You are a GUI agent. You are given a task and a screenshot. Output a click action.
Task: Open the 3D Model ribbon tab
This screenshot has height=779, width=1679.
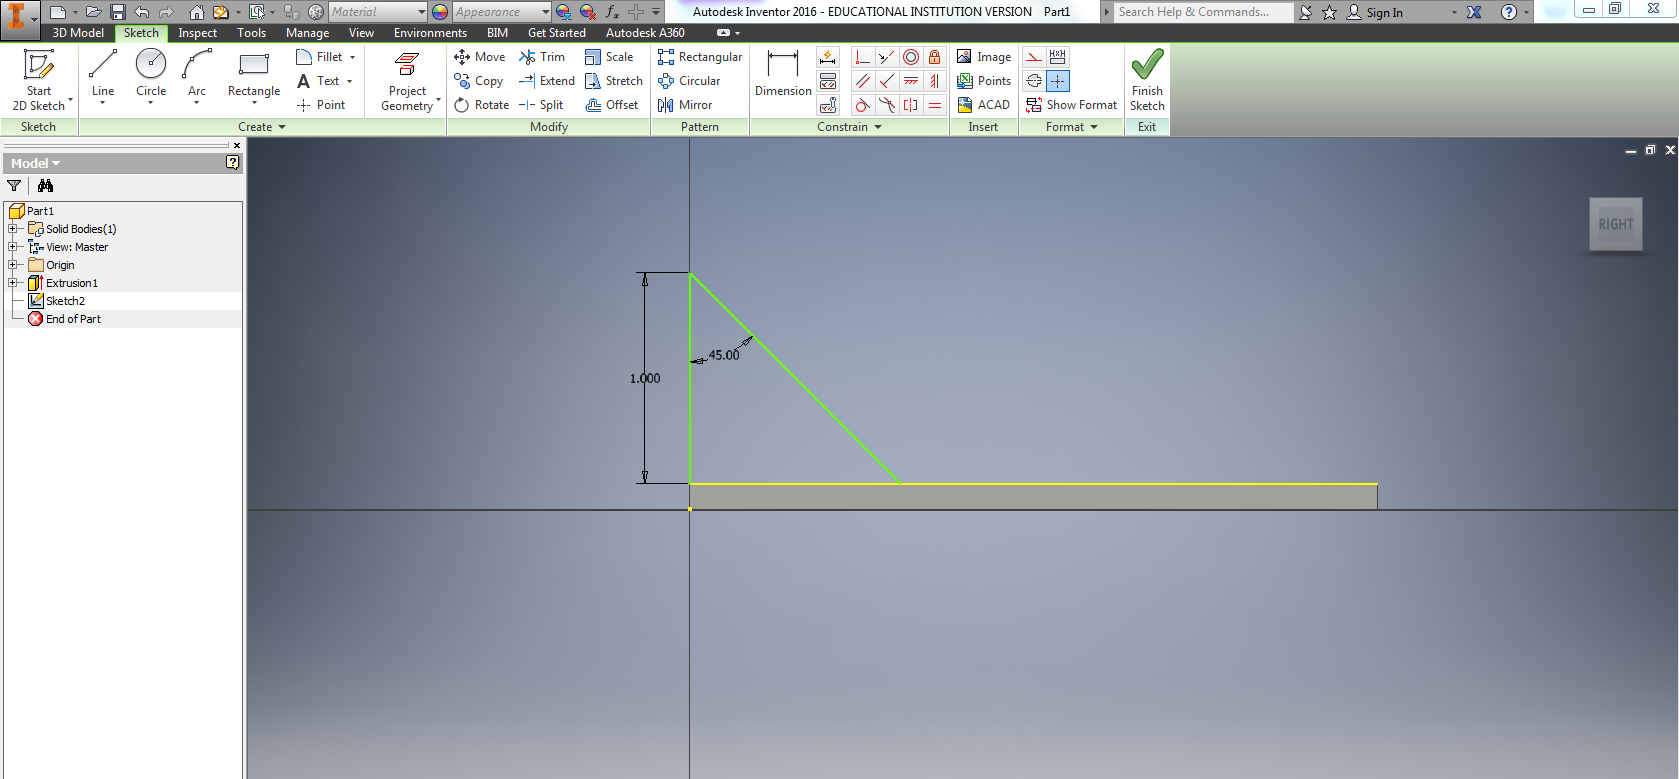pyautogui.click(x=78, y=33)
